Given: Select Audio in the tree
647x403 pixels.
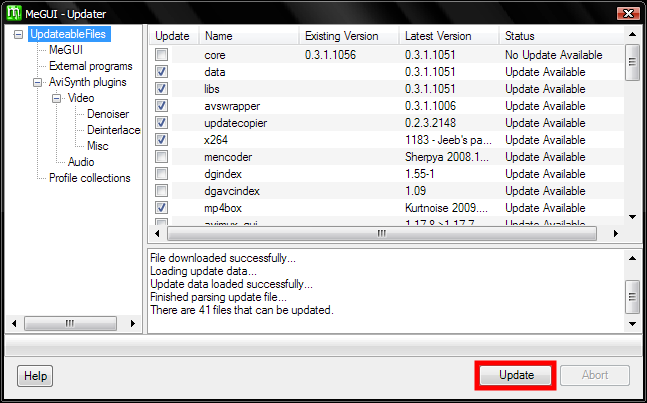Looking at the screenshot, I should (x=81, y=162).
